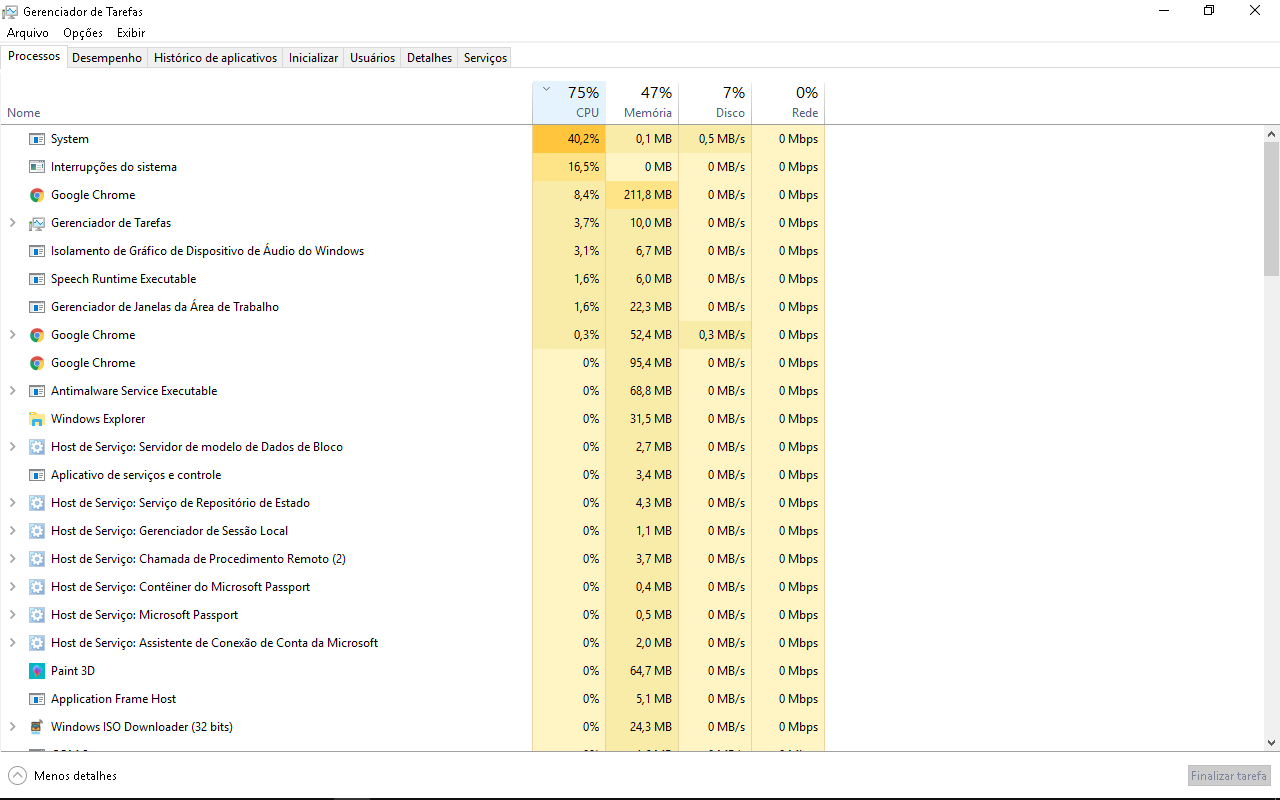The width and height of the screenshot is (1280, 800).
Task: Sort by the Disco column header
Action: (715, 102)
